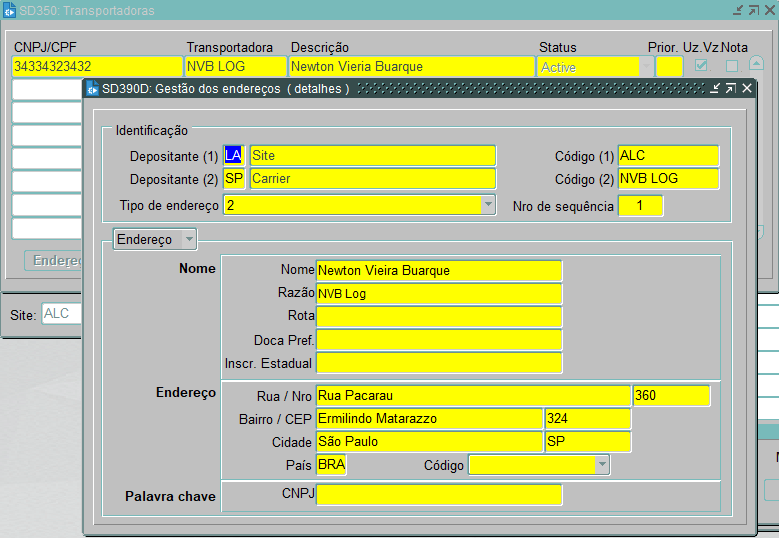779x538 pixels.
Task: Select the Cidade field with São Paulo
Action: click(429, 441)
